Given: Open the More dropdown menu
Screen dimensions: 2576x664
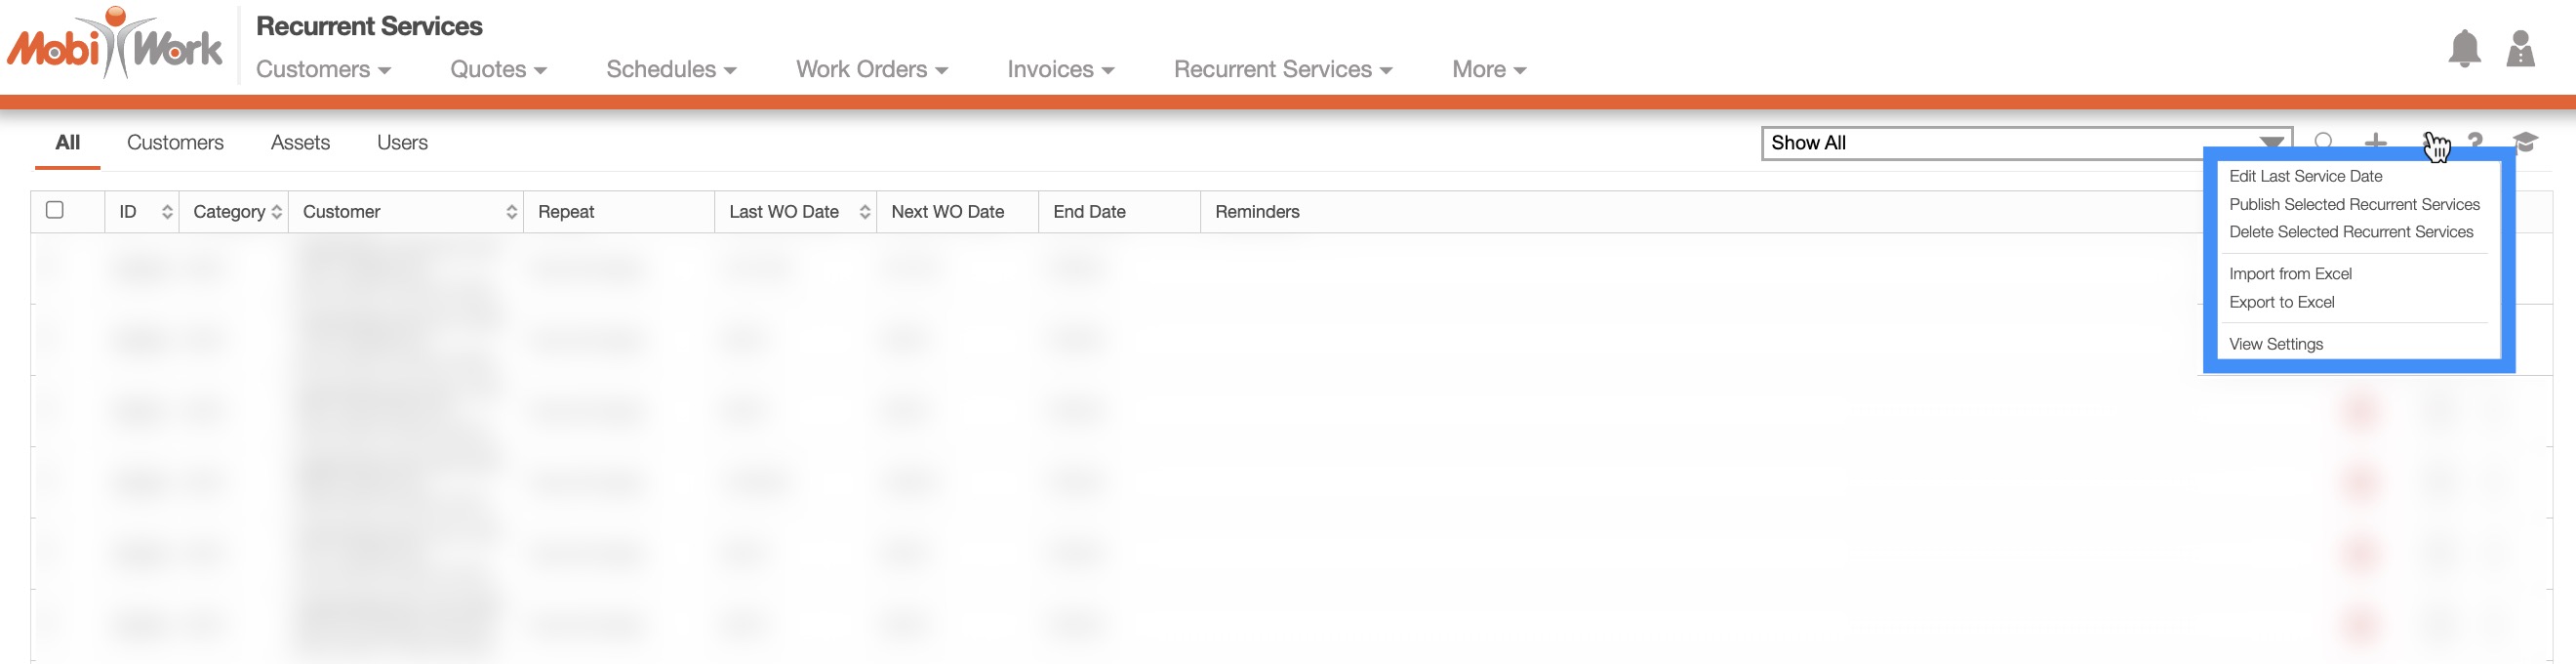Looking at the screenshot, I should click(1488, 69).
